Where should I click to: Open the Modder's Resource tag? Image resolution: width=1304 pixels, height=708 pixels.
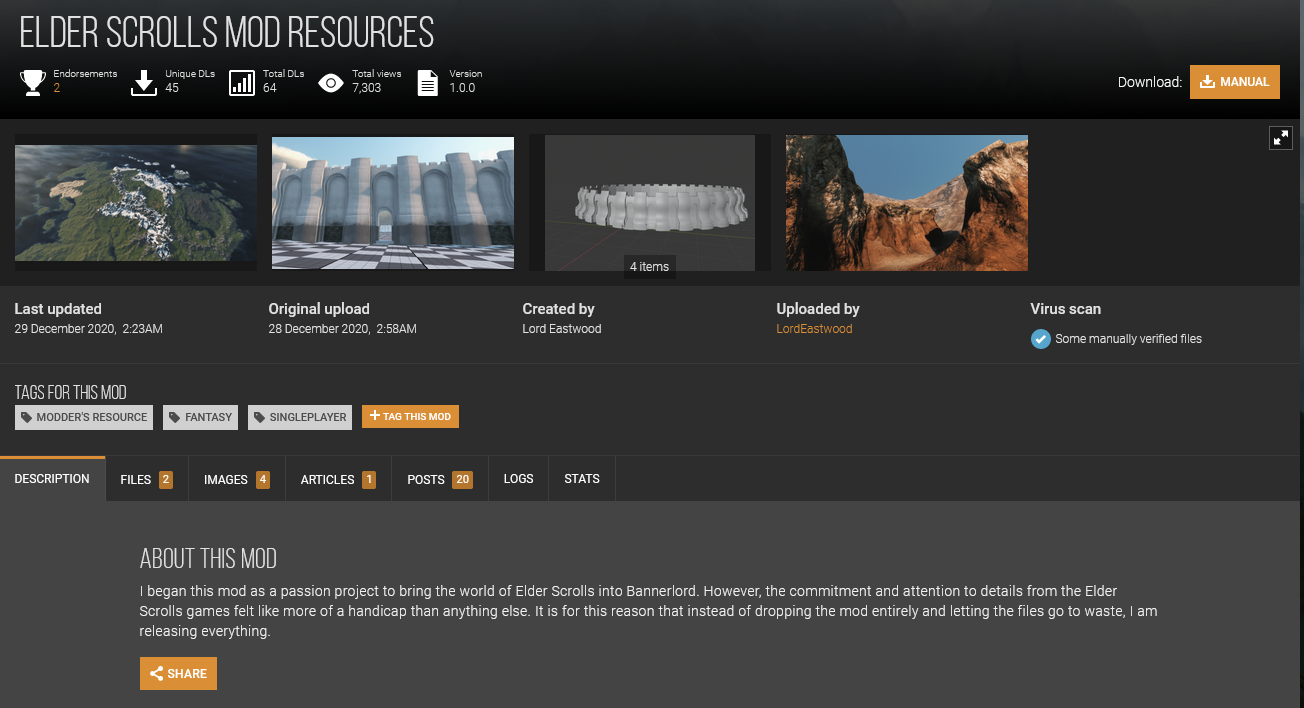click(84, 417)
